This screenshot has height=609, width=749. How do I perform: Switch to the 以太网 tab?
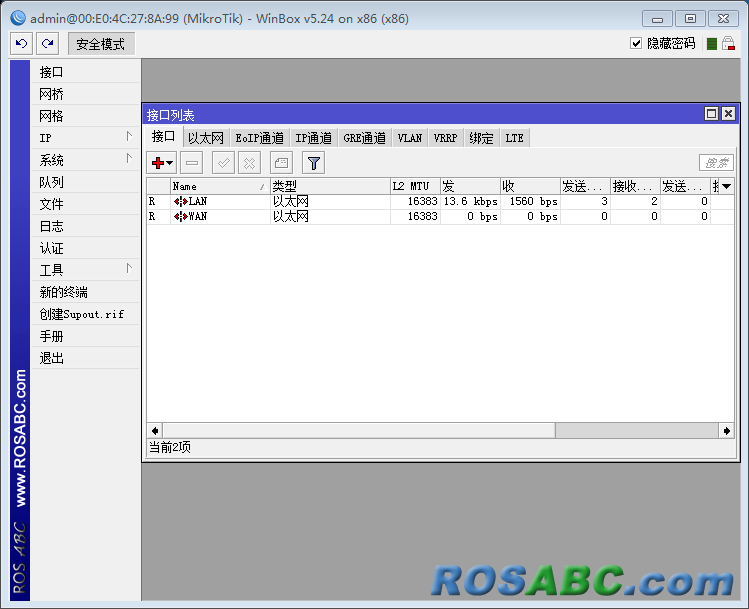pyautogui.click(x=206, y=138)
